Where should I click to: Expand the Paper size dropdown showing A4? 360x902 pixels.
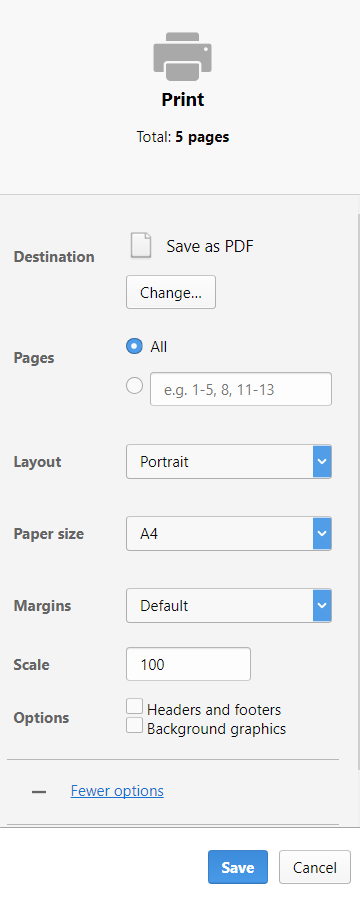[229, 533]
